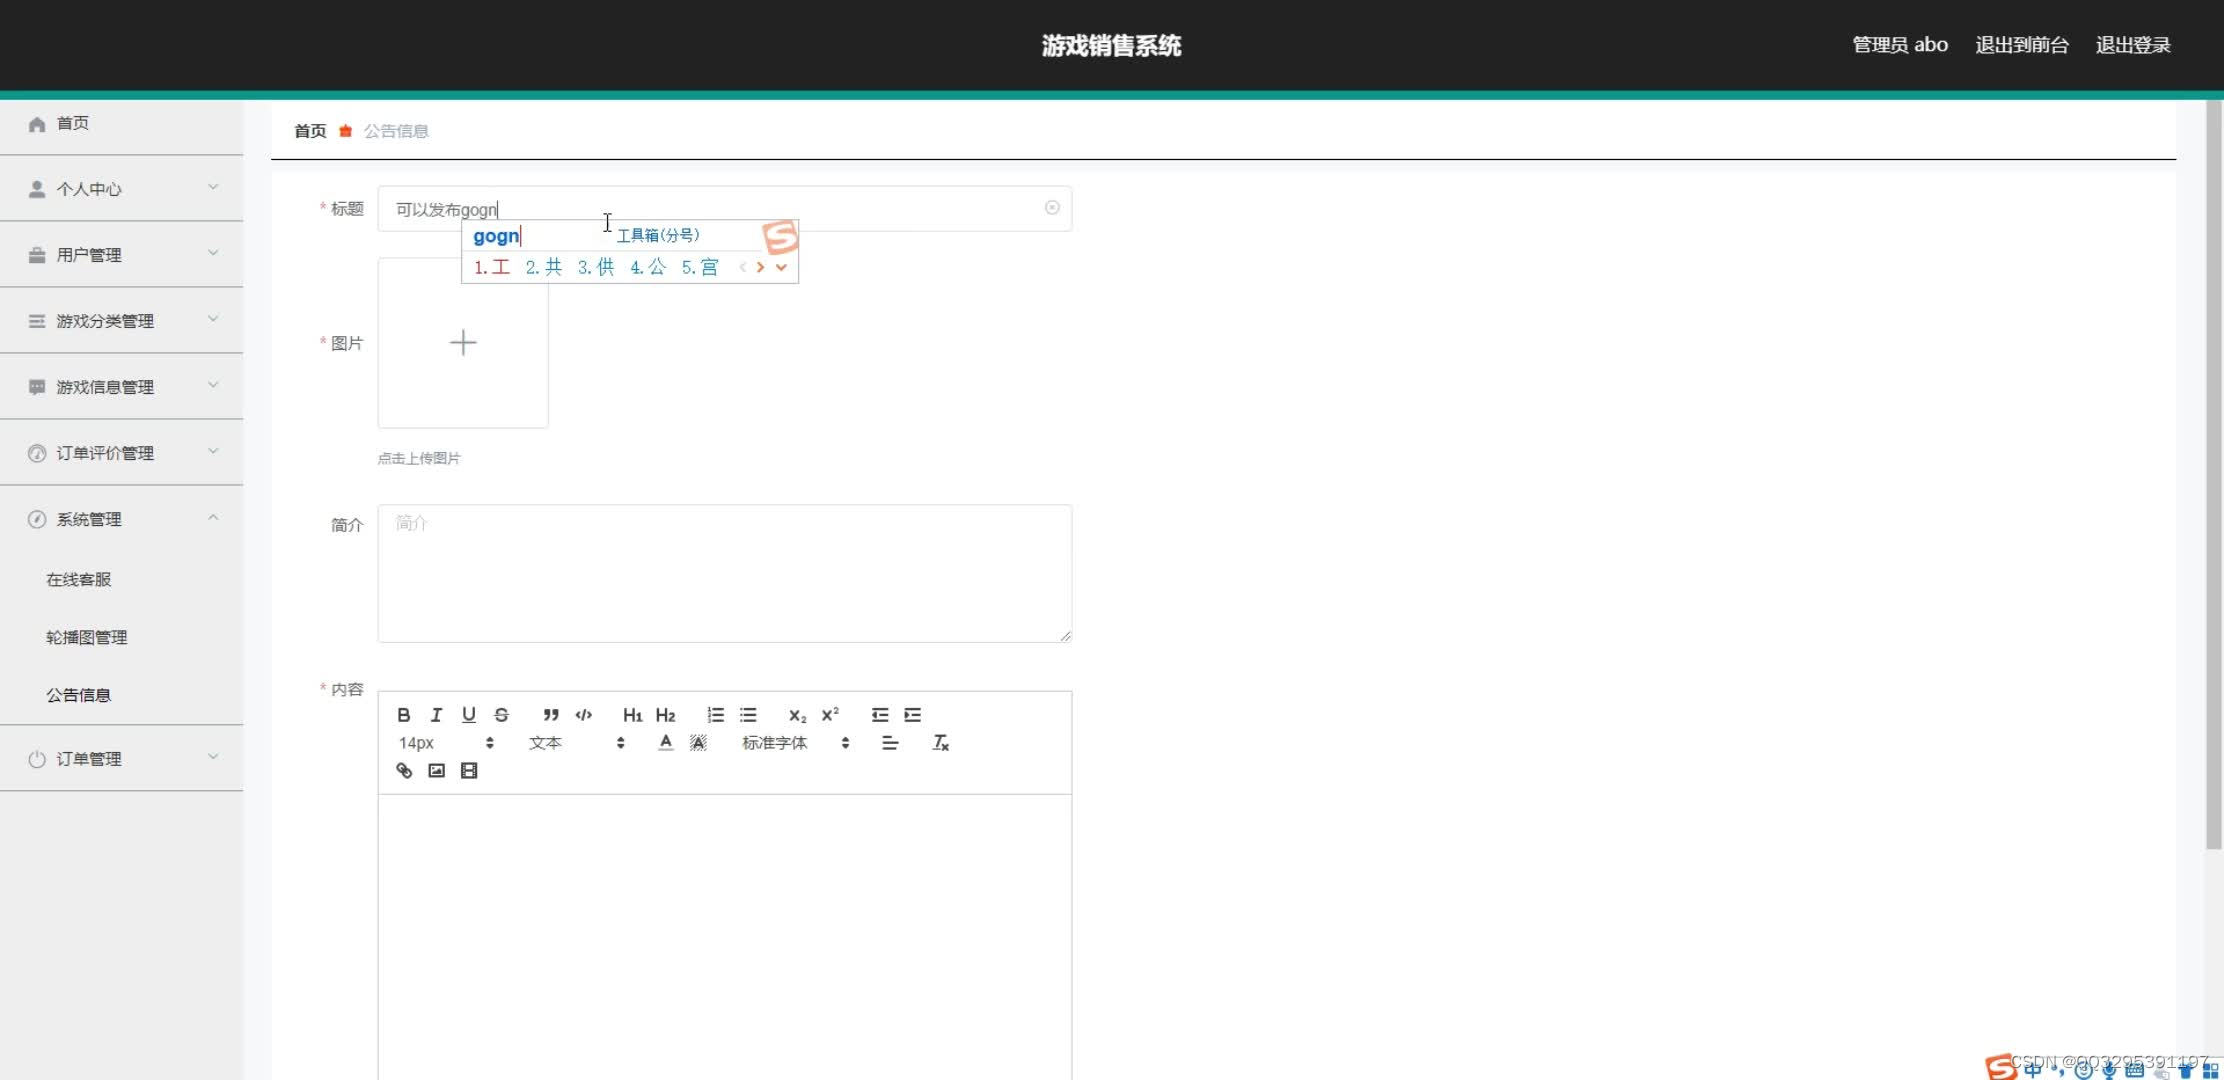Select IME candidate 2 共
The width and height of the screenshot is (2224, 1080).
(x=544, y=267)
